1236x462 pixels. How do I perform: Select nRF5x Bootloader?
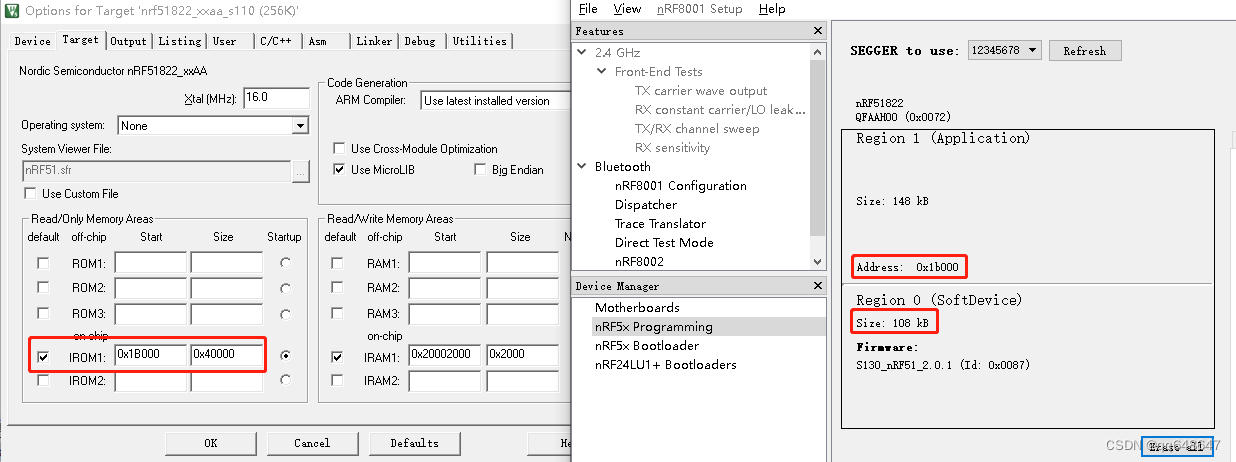coord(646,345)
